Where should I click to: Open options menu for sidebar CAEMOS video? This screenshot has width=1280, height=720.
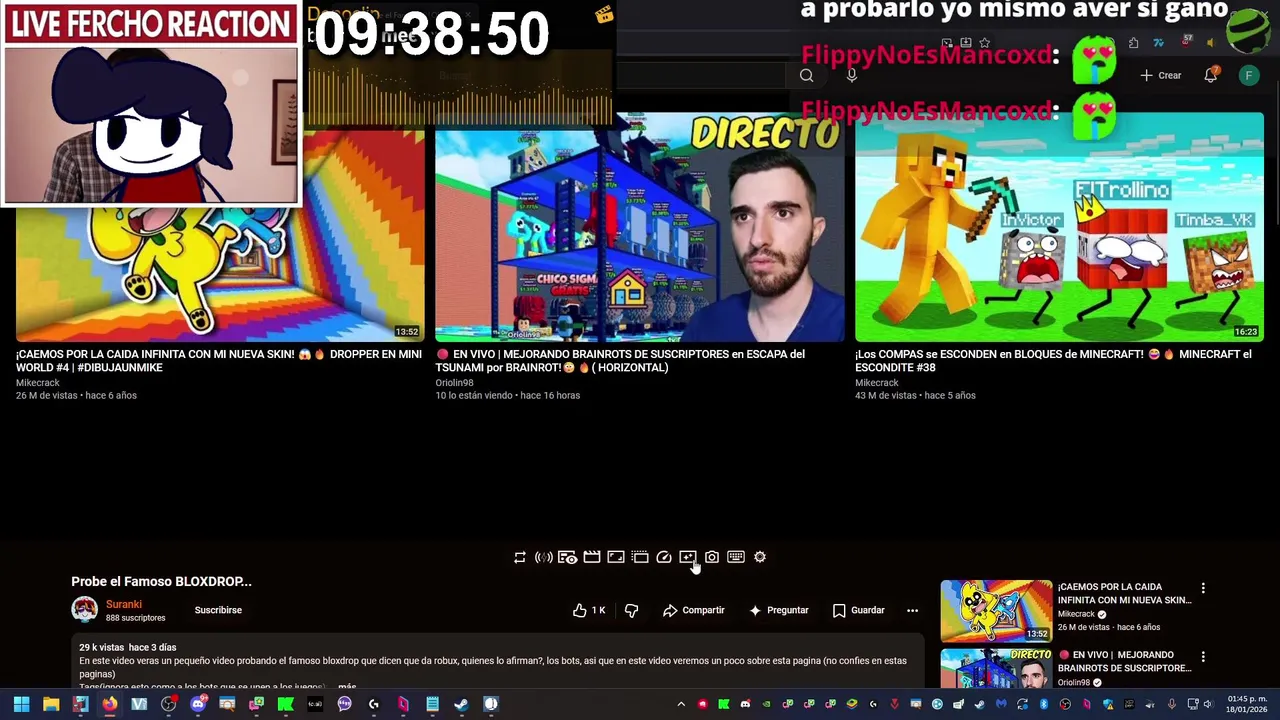(x=1203, y=588)
